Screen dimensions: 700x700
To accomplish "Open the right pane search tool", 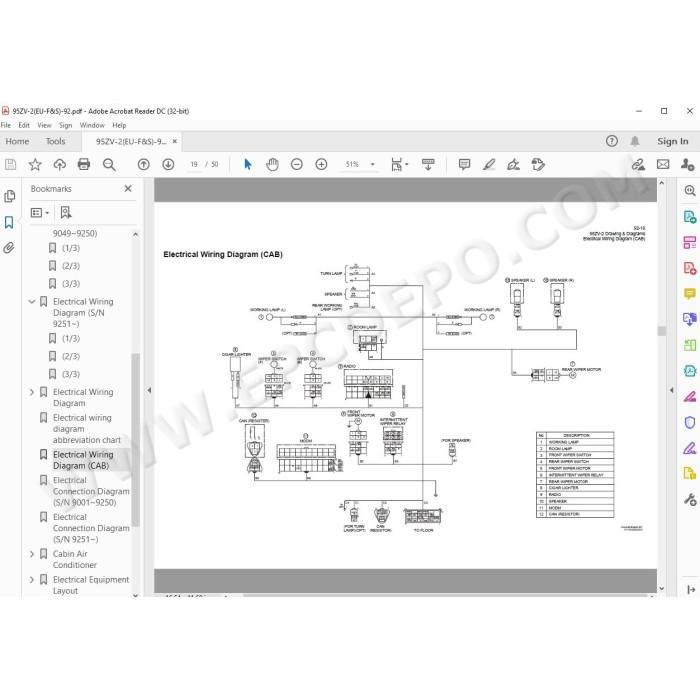I will coord(690,191).
